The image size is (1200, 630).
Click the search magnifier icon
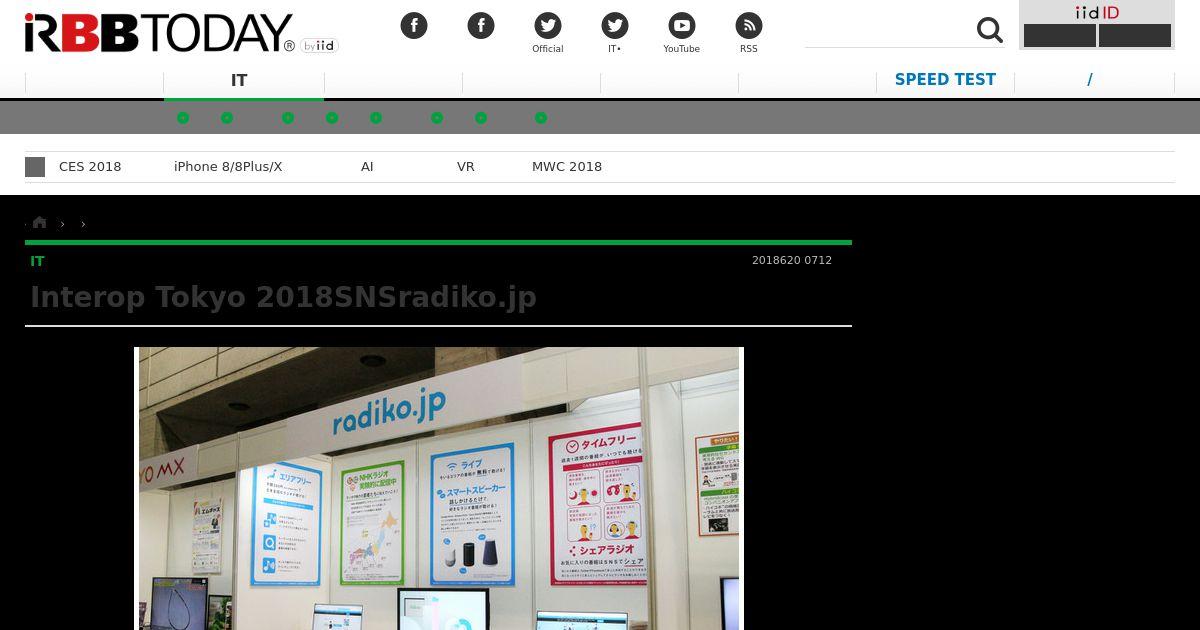(x=990, y=31)
